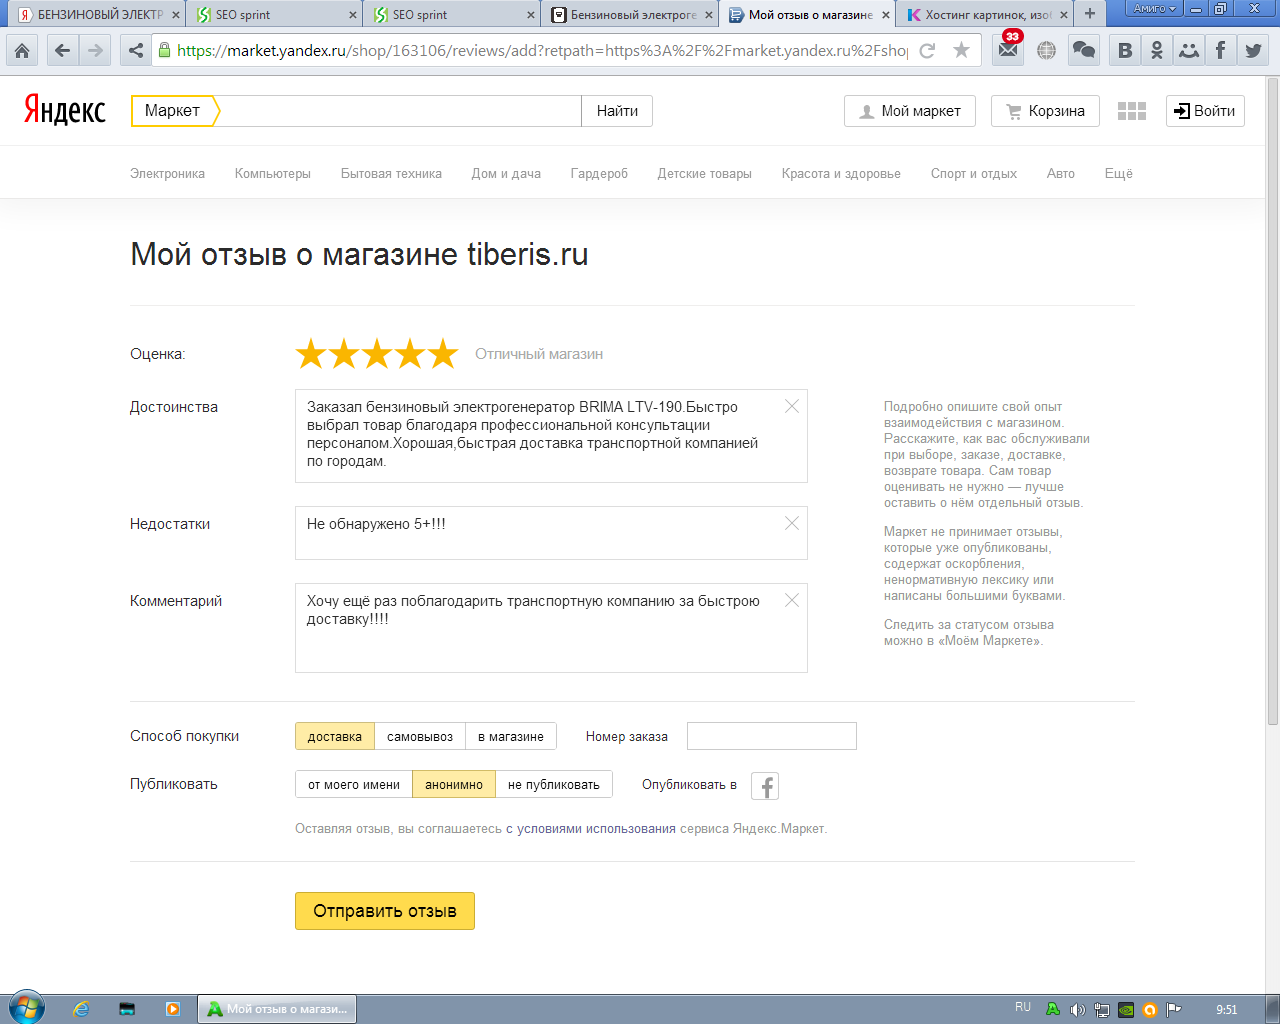Click the Facebook icon in browser toolbar

pyautogui.click(x=1221, y=50)
